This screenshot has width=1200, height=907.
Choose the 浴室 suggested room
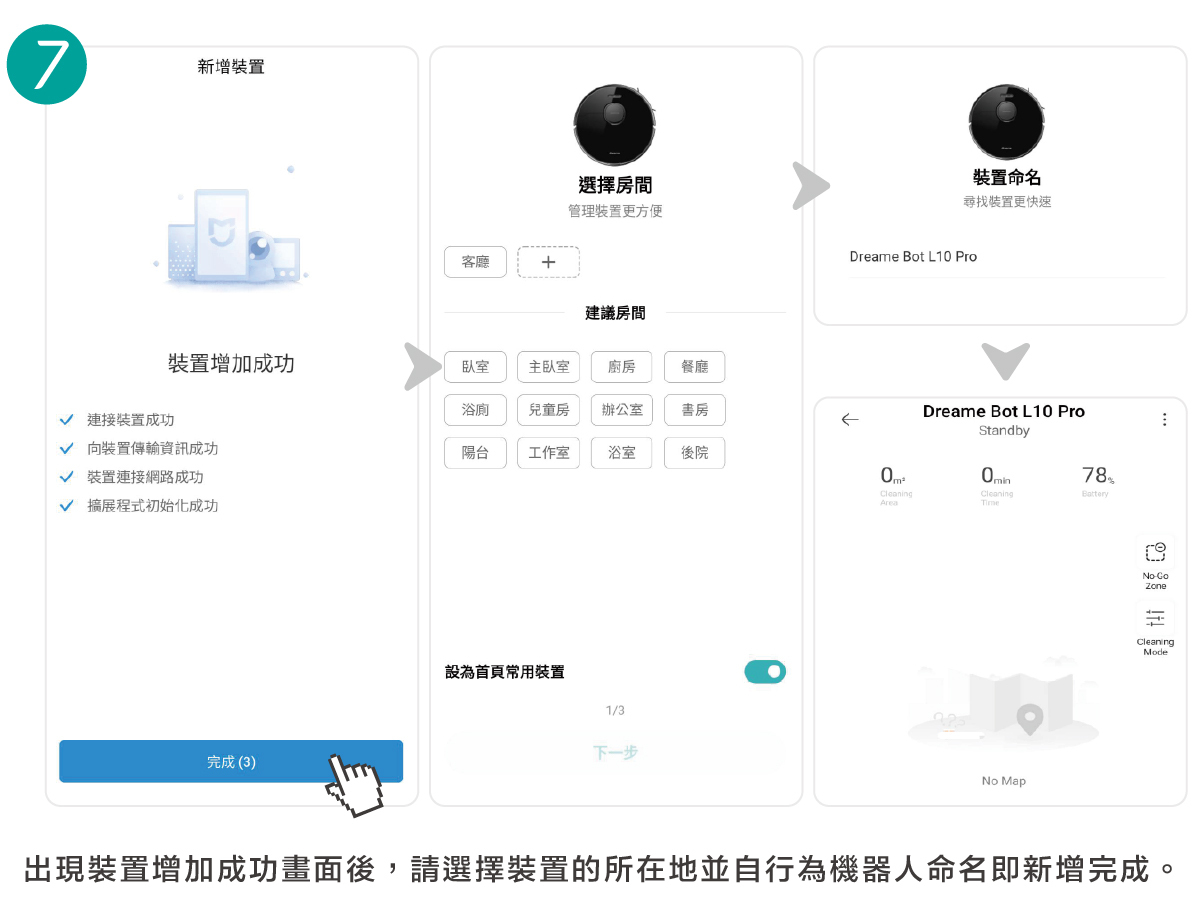[x=621, y=453]
